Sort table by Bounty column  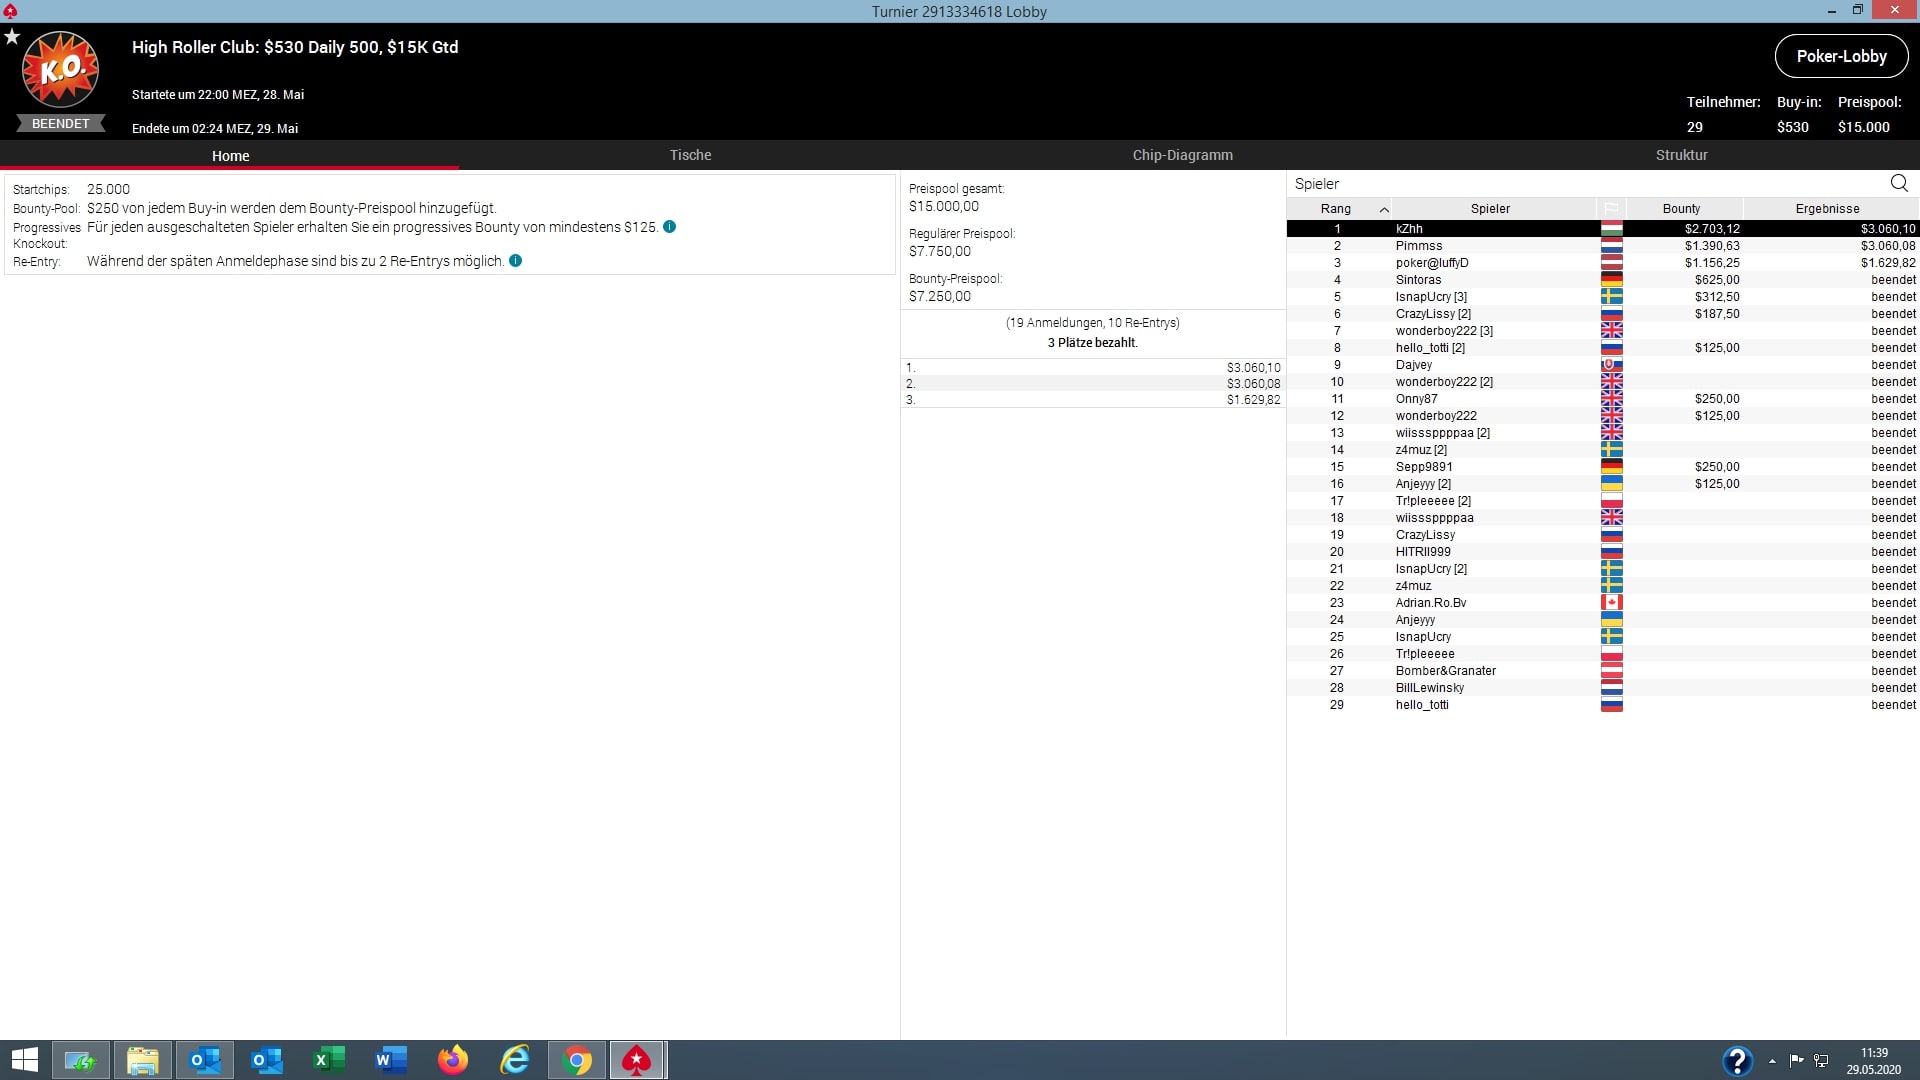click(1681, 209)
